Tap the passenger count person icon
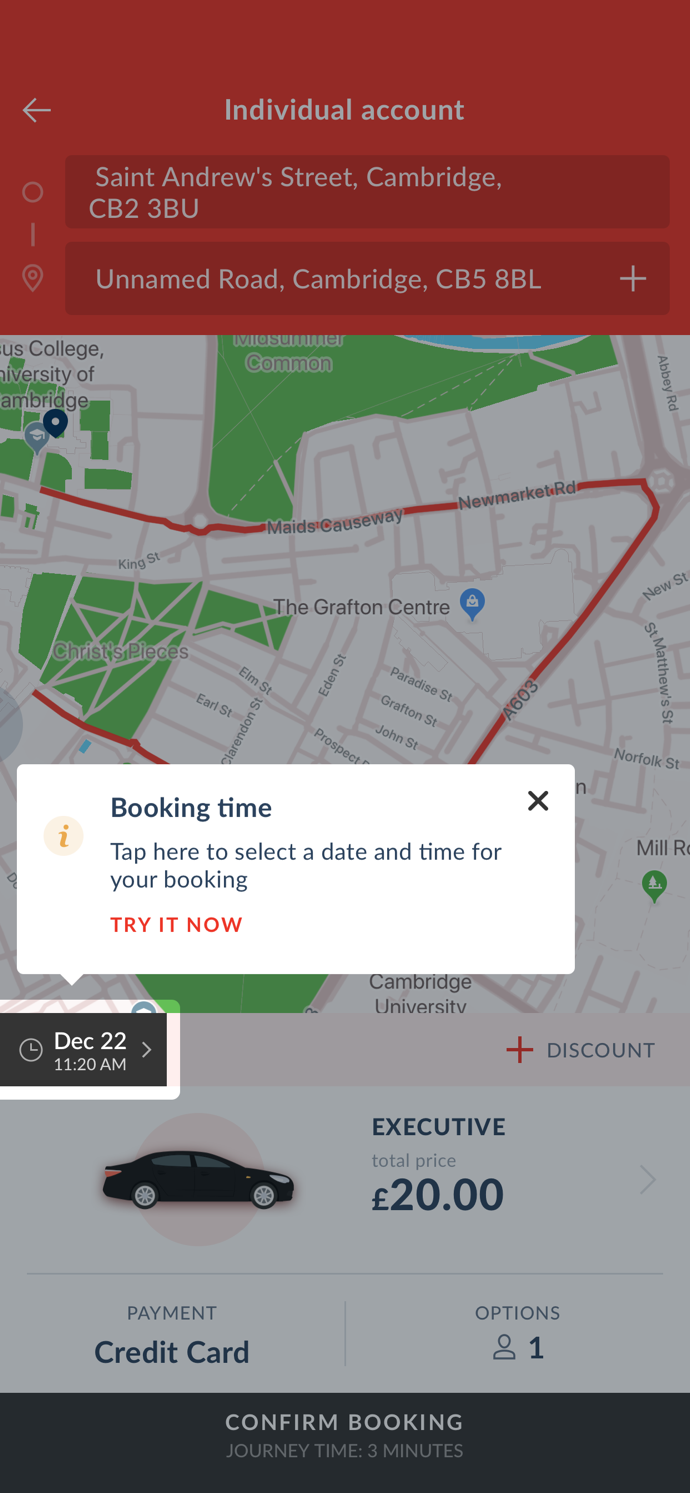Image resolution: width=690 pixels, height=1493 pixels. coord(505,1348)
